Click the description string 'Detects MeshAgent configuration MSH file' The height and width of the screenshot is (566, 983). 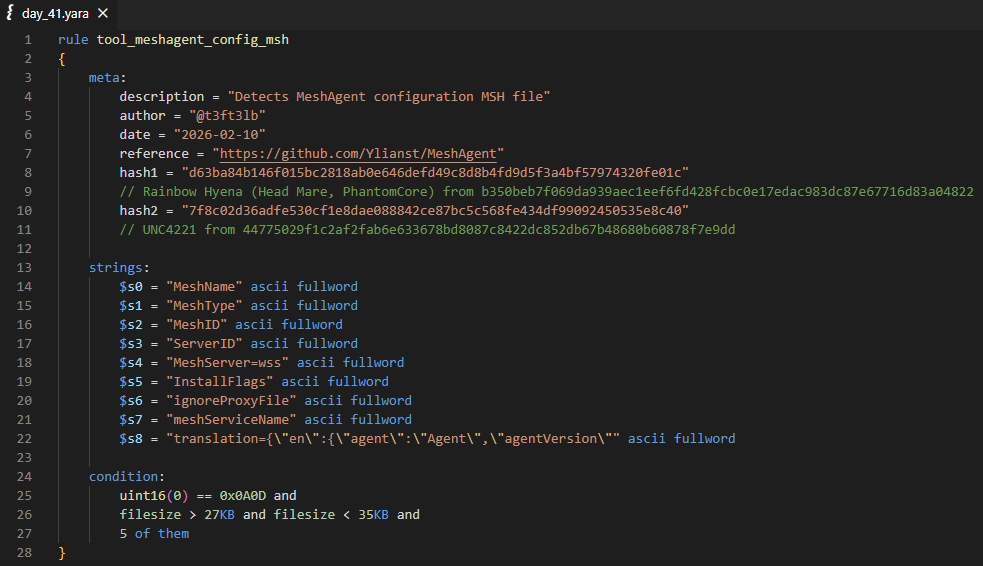coord(389,97)
